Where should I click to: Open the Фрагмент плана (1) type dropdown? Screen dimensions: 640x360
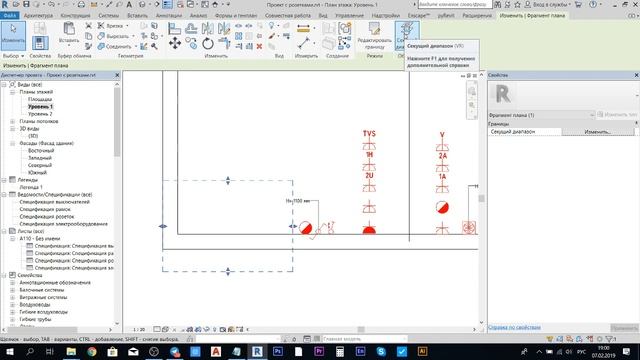541,116
